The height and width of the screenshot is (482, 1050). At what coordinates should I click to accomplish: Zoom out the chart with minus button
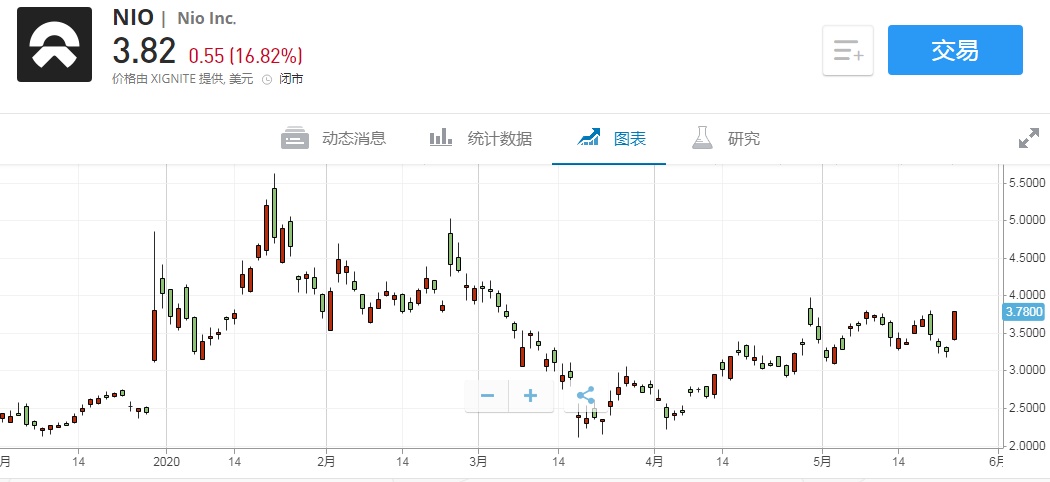(x=488, y=396)
